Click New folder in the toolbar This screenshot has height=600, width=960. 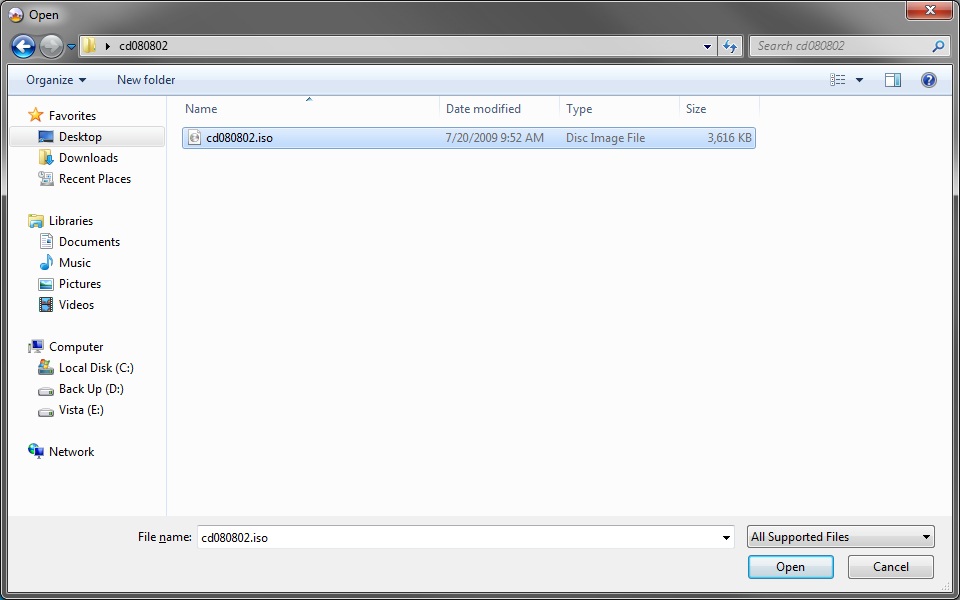click(146, 80)
